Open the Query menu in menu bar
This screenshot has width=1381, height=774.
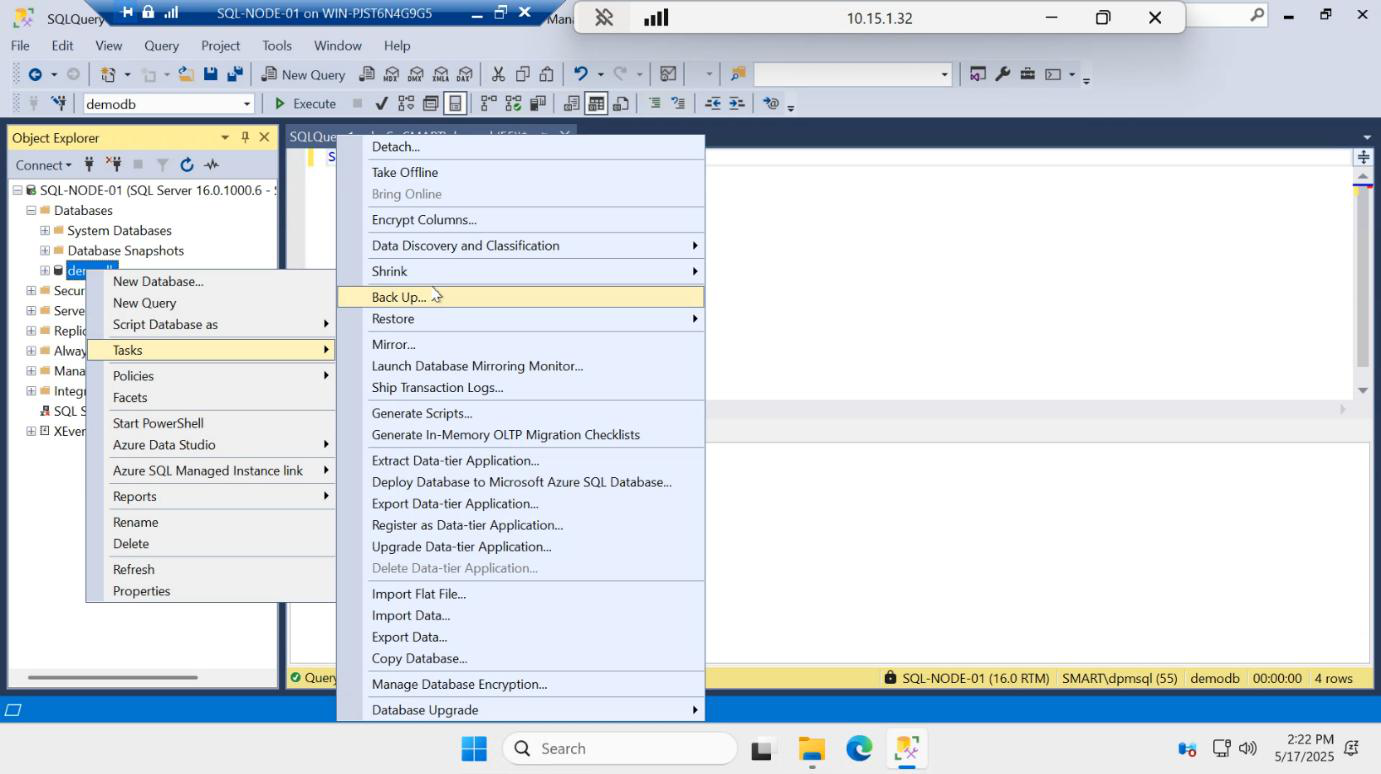(161, 45)
